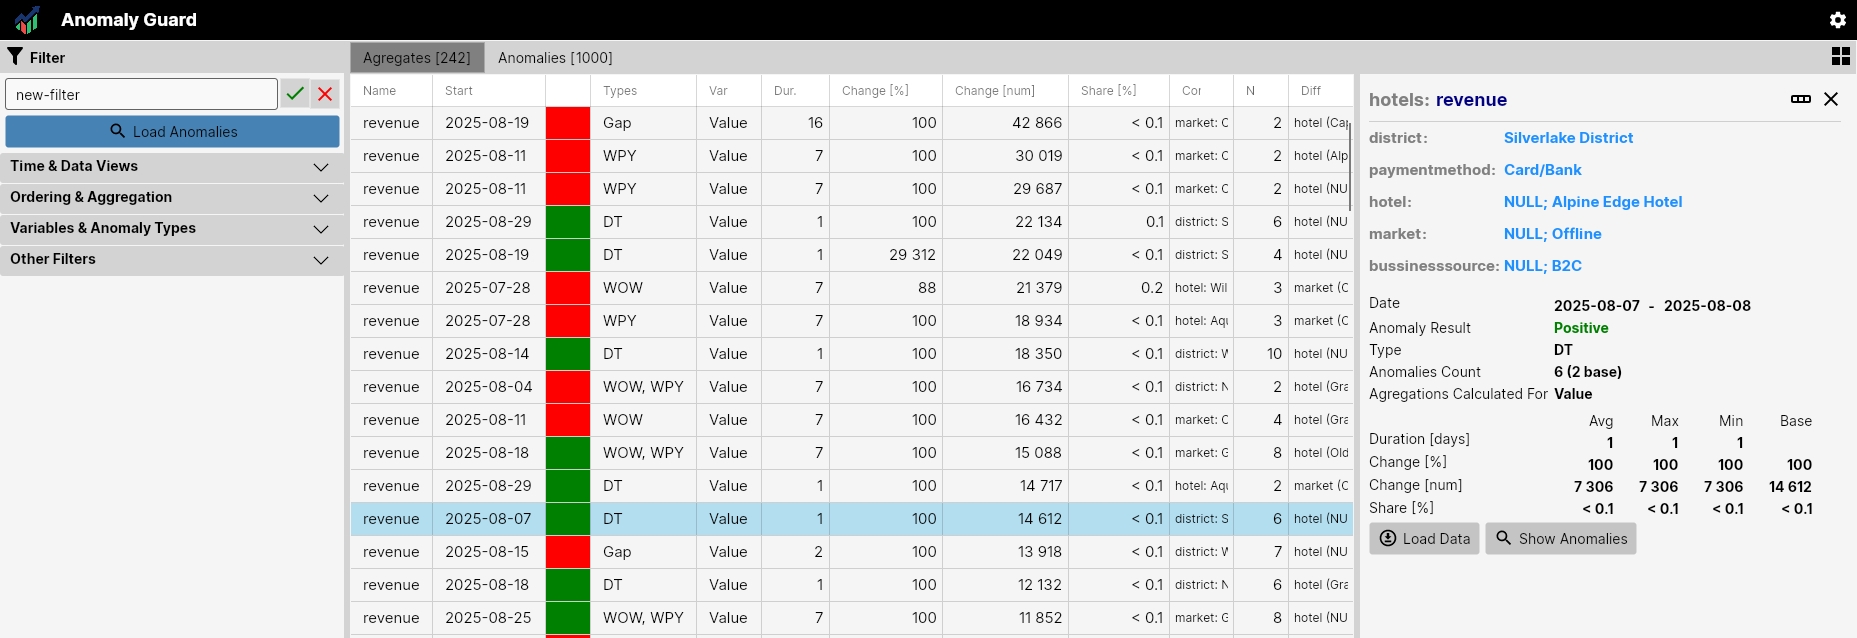1857x638 pixels.
Task: Click the hotels: revenue panel title
Action: [x=1438, y=100]
